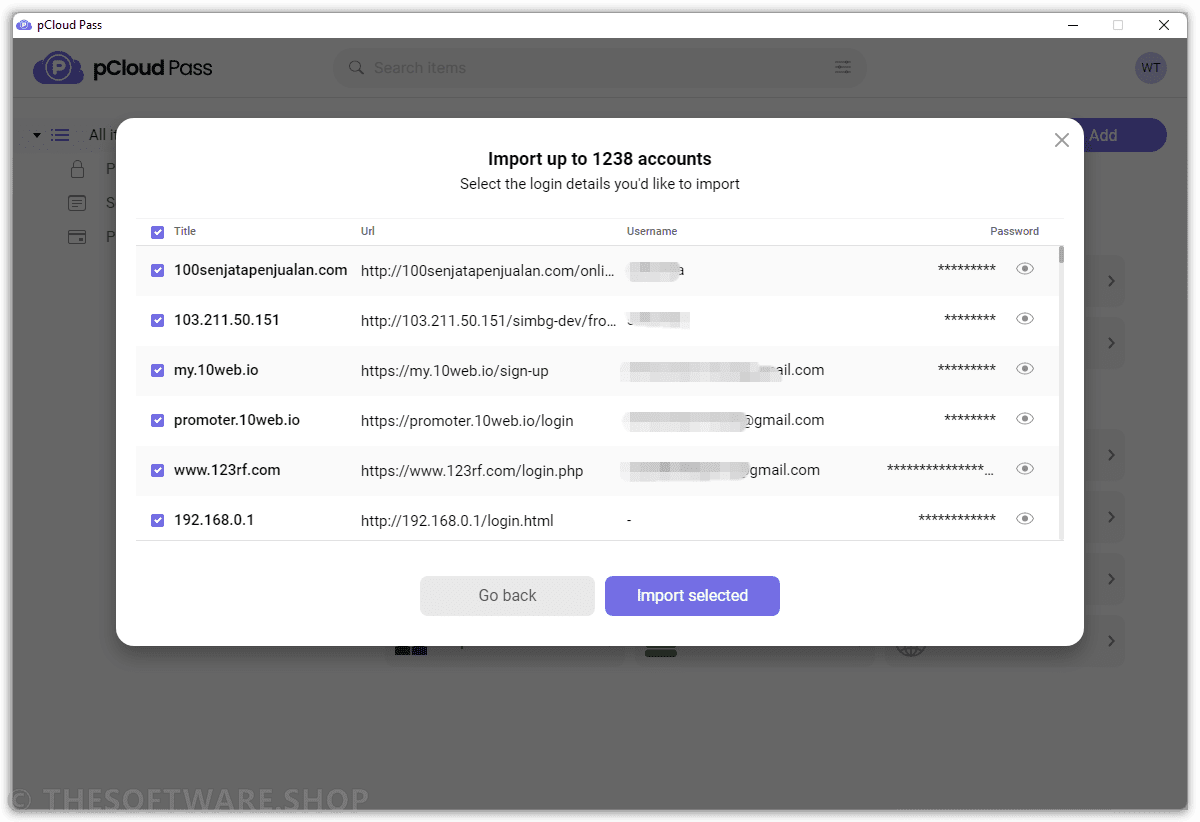The image size is (1200, 822).
Task: Minimize the pCloud Pass window
Action: pos(1071,25)
